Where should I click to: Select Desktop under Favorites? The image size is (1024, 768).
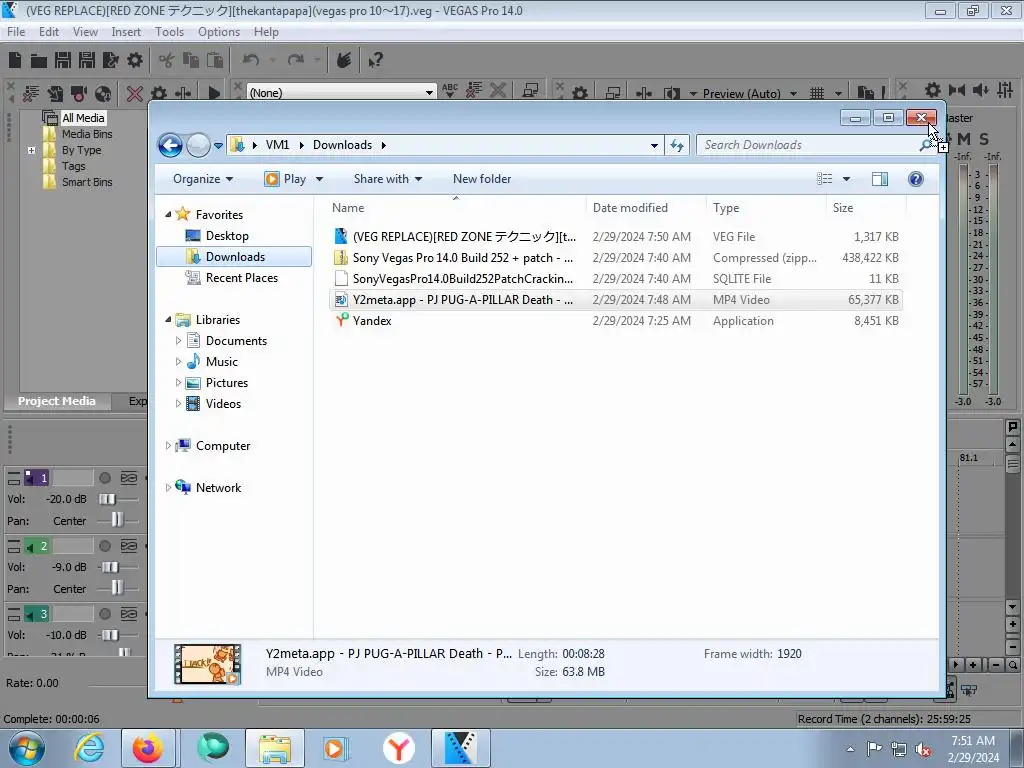227,236
